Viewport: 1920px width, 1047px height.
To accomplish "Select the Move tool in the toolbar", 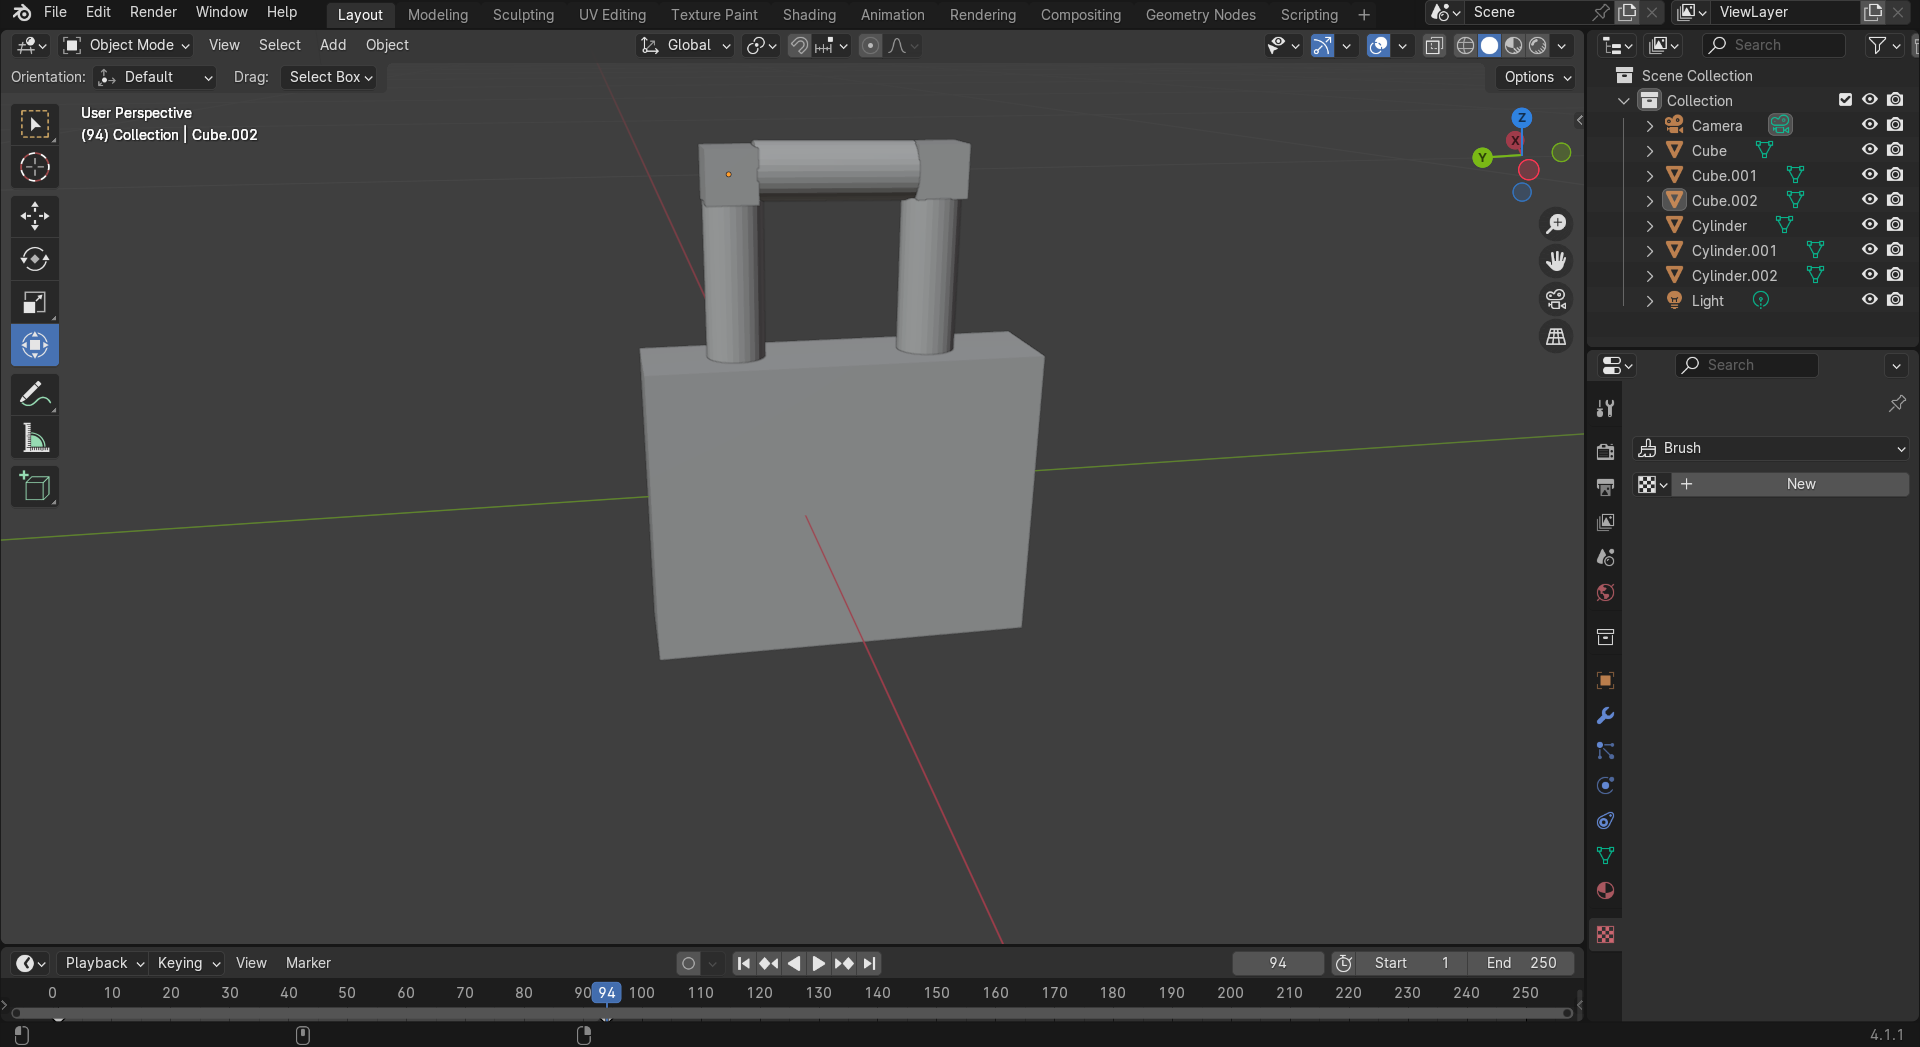I will pos(35,216).
